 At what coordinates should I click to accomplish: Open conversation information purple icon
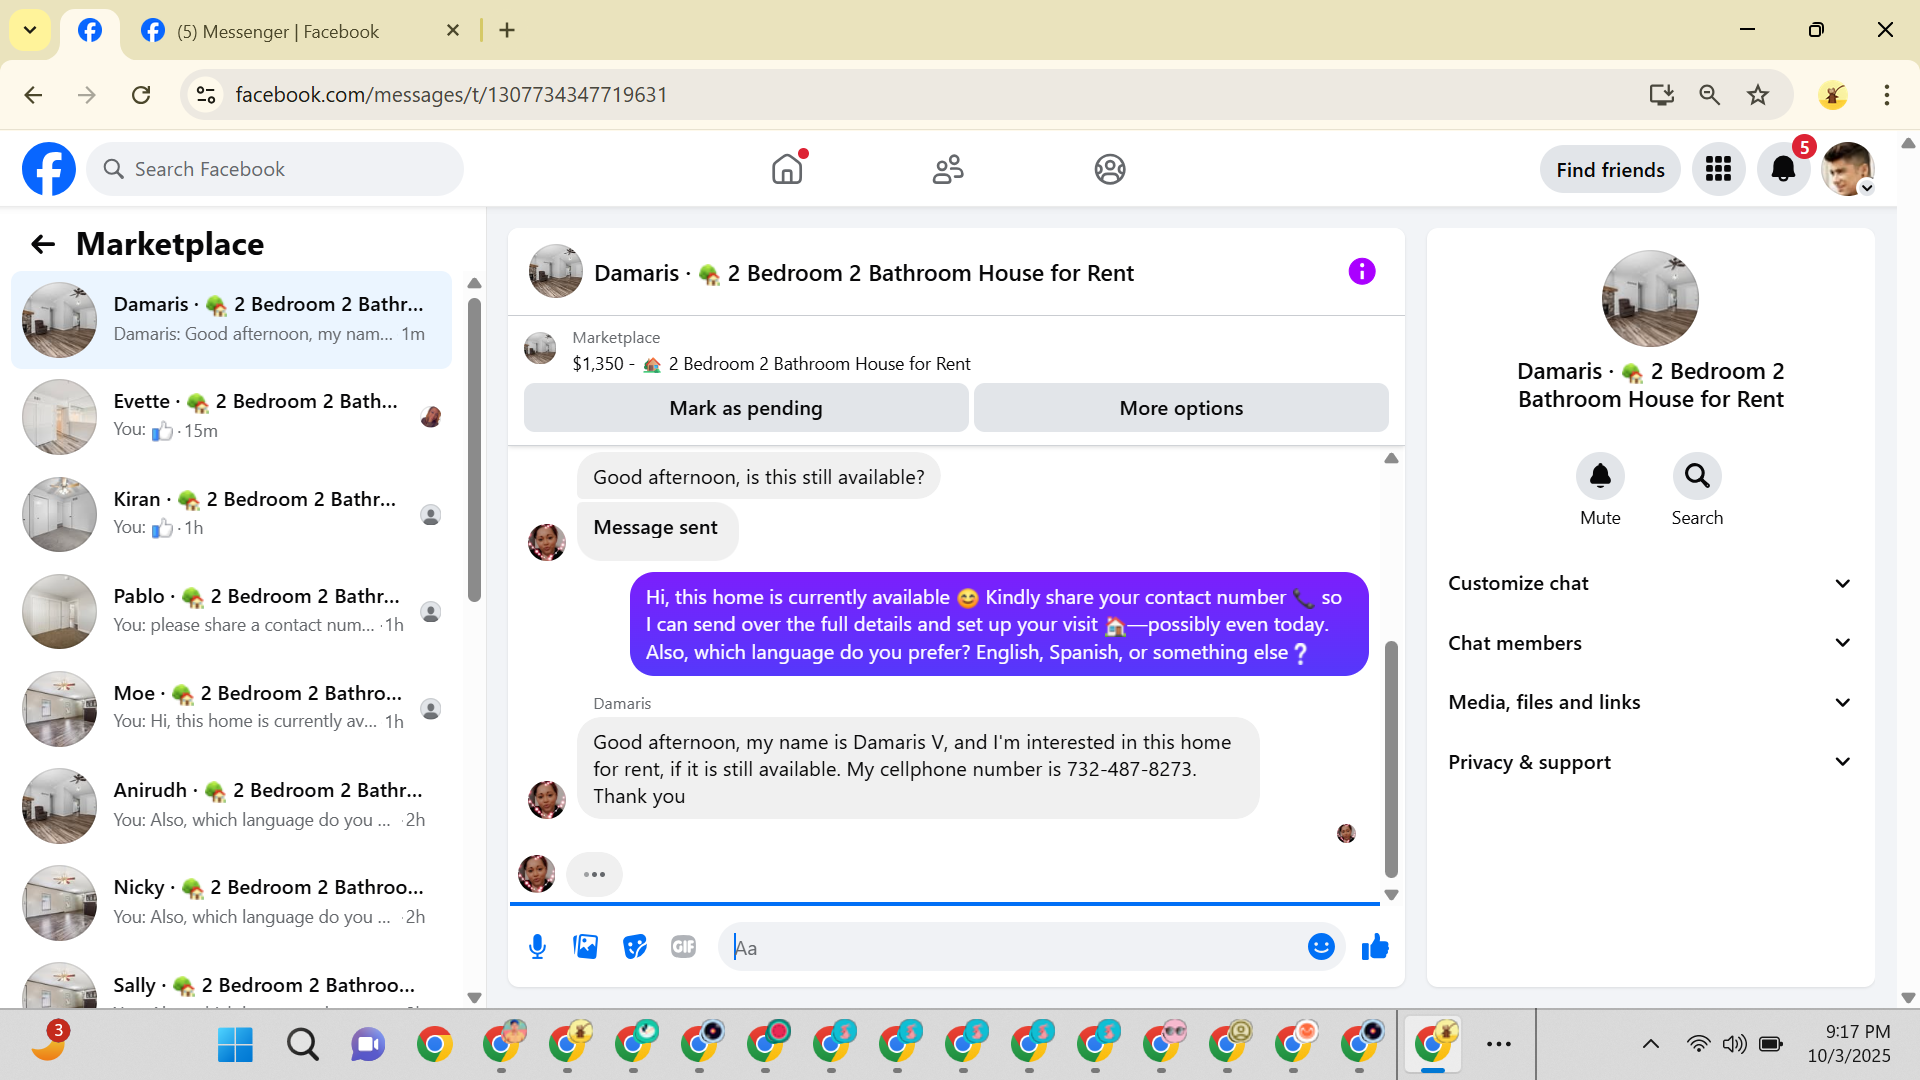tap(1362, 272)
